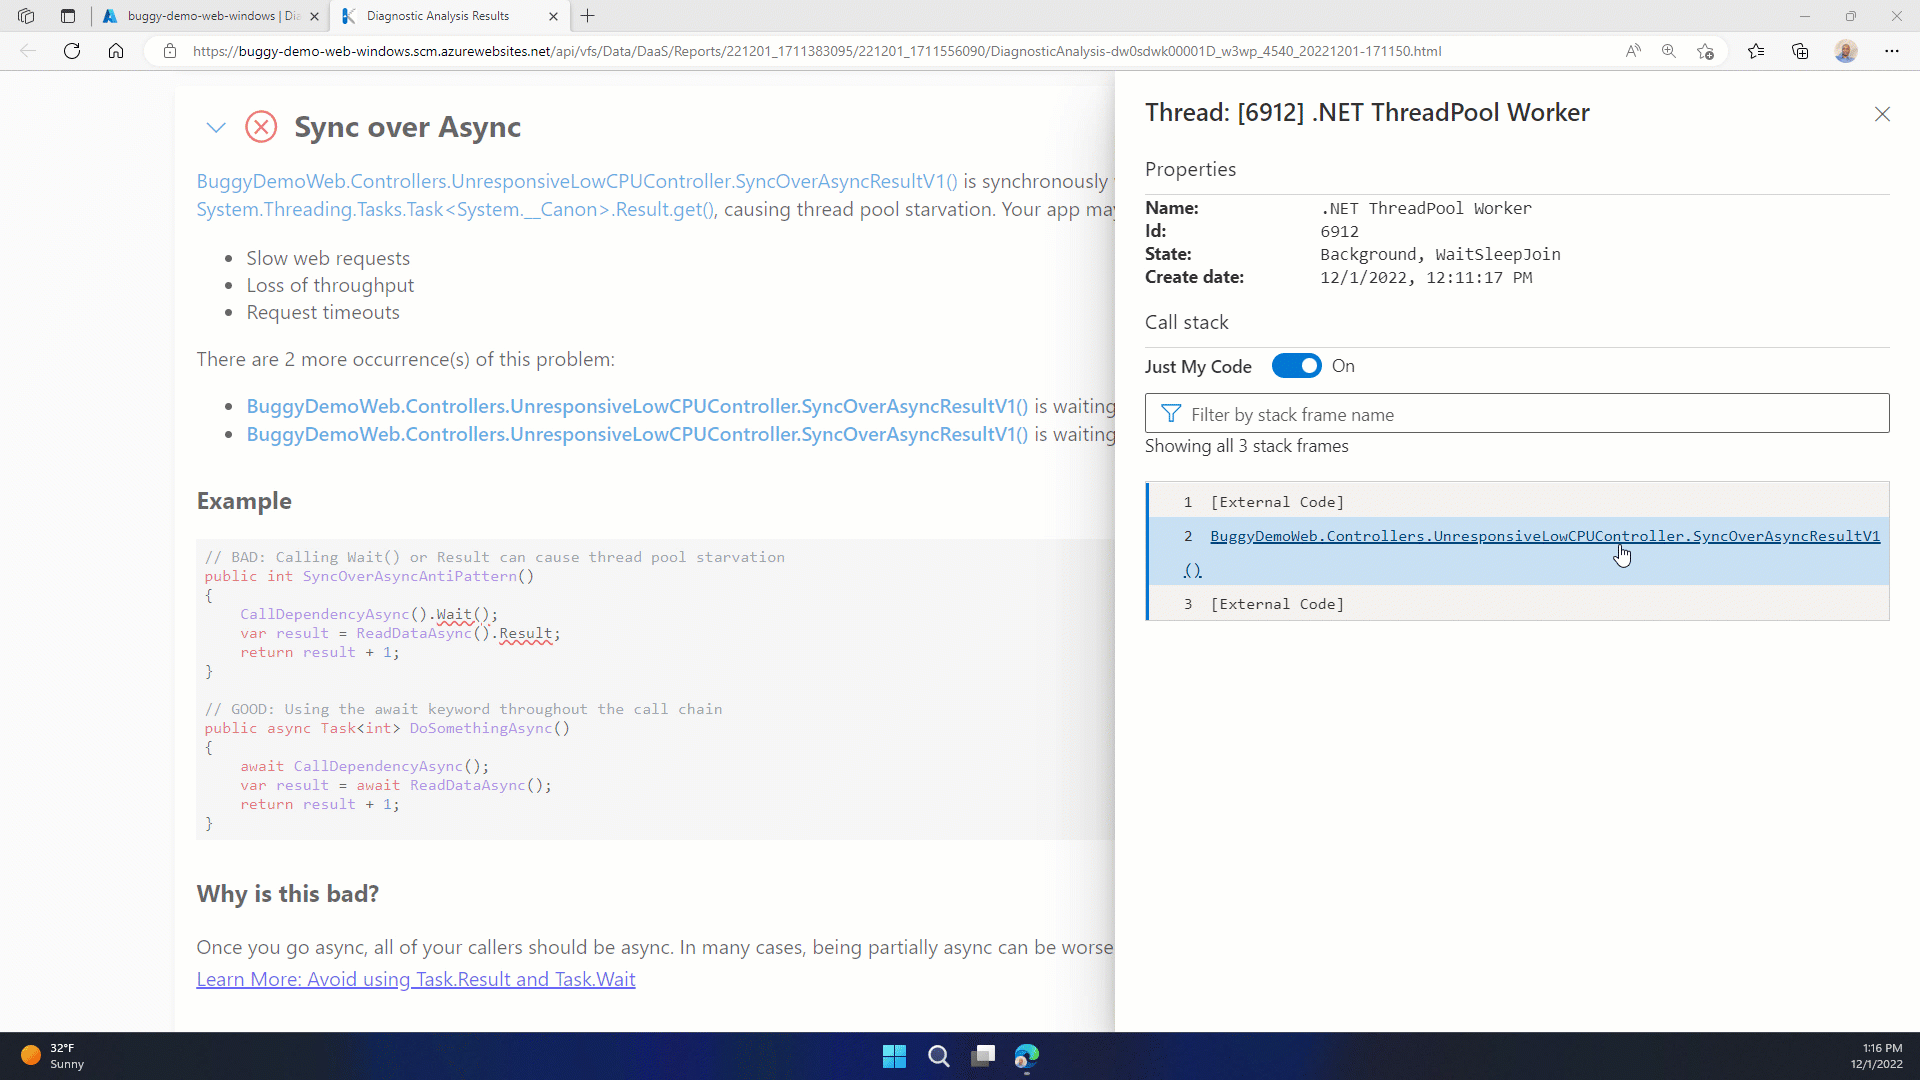1920x1080 pixels.
Task: Open a new browser tab
Action: 588,16
